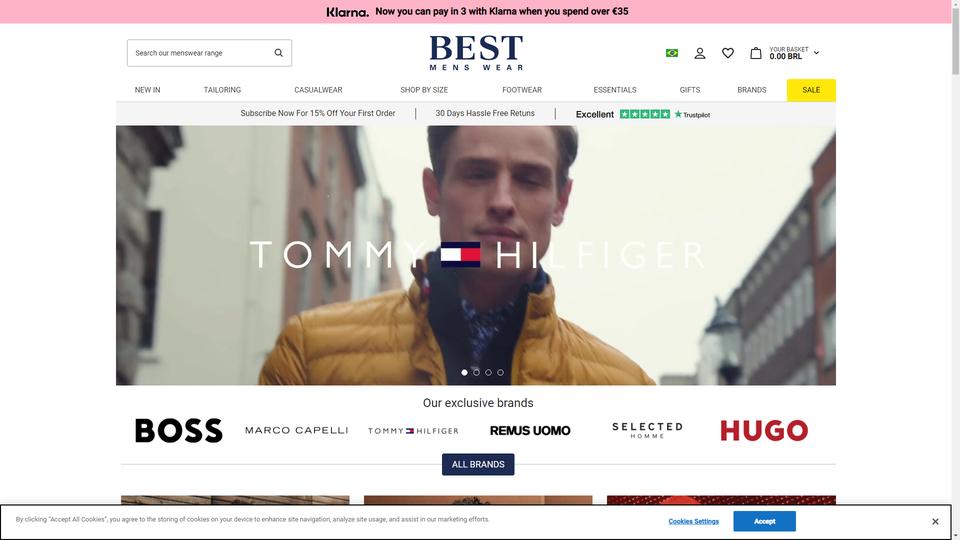Click the search magnifier icon
The height and width of the screenshot is (540, 960).
279,53
